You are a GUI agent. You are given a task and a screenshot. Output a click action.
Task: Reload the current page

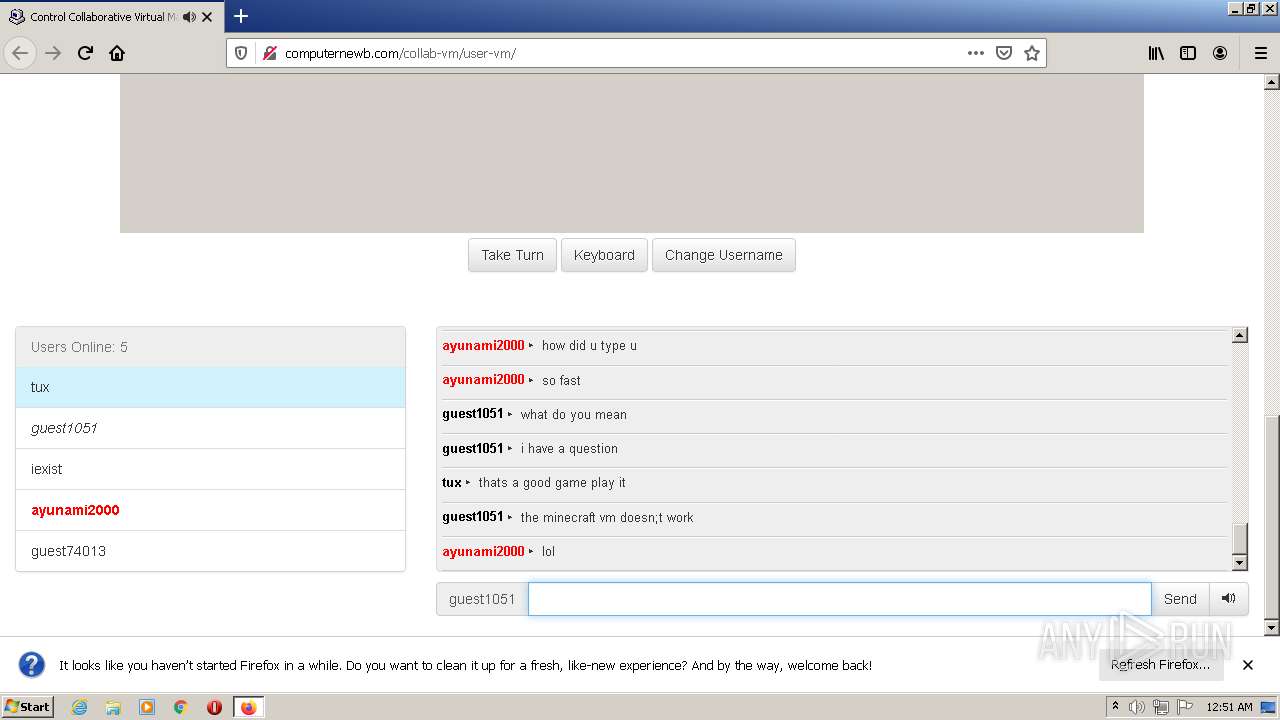pos(85,53)
